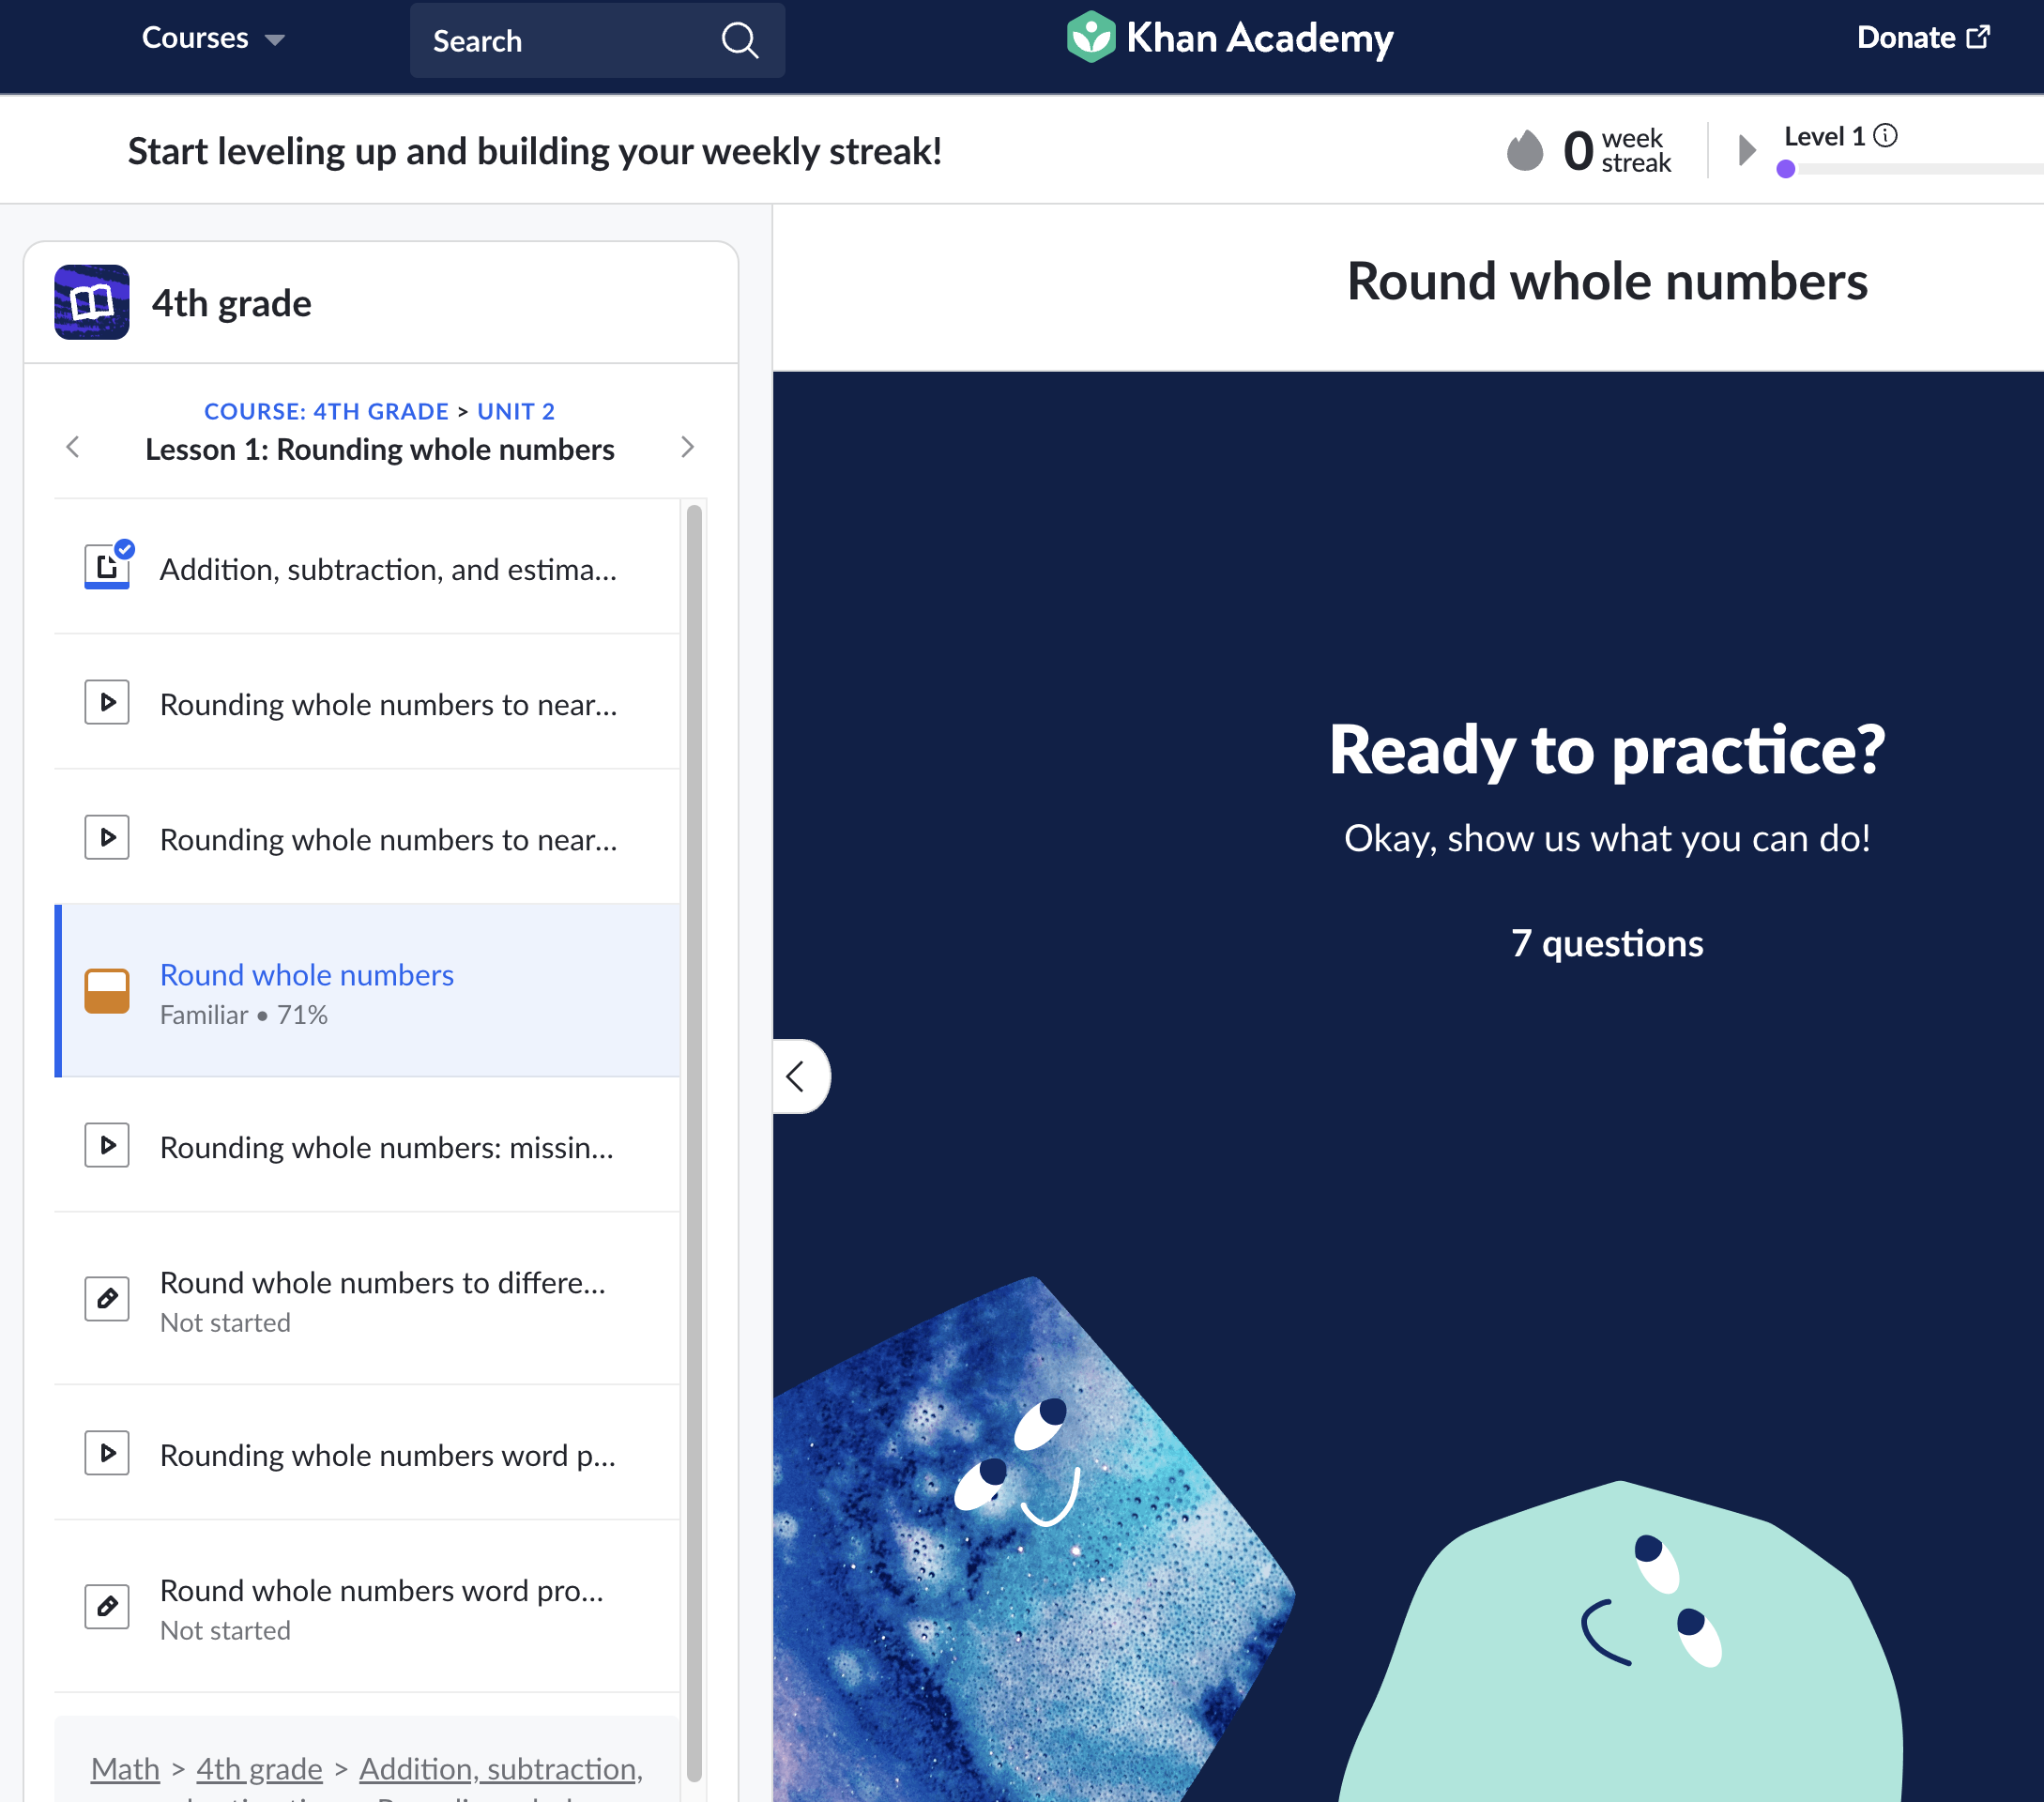Click the week streak flame icon
The width and height of the screenshot is (2044, 1802).
(x=1524, y=150)
